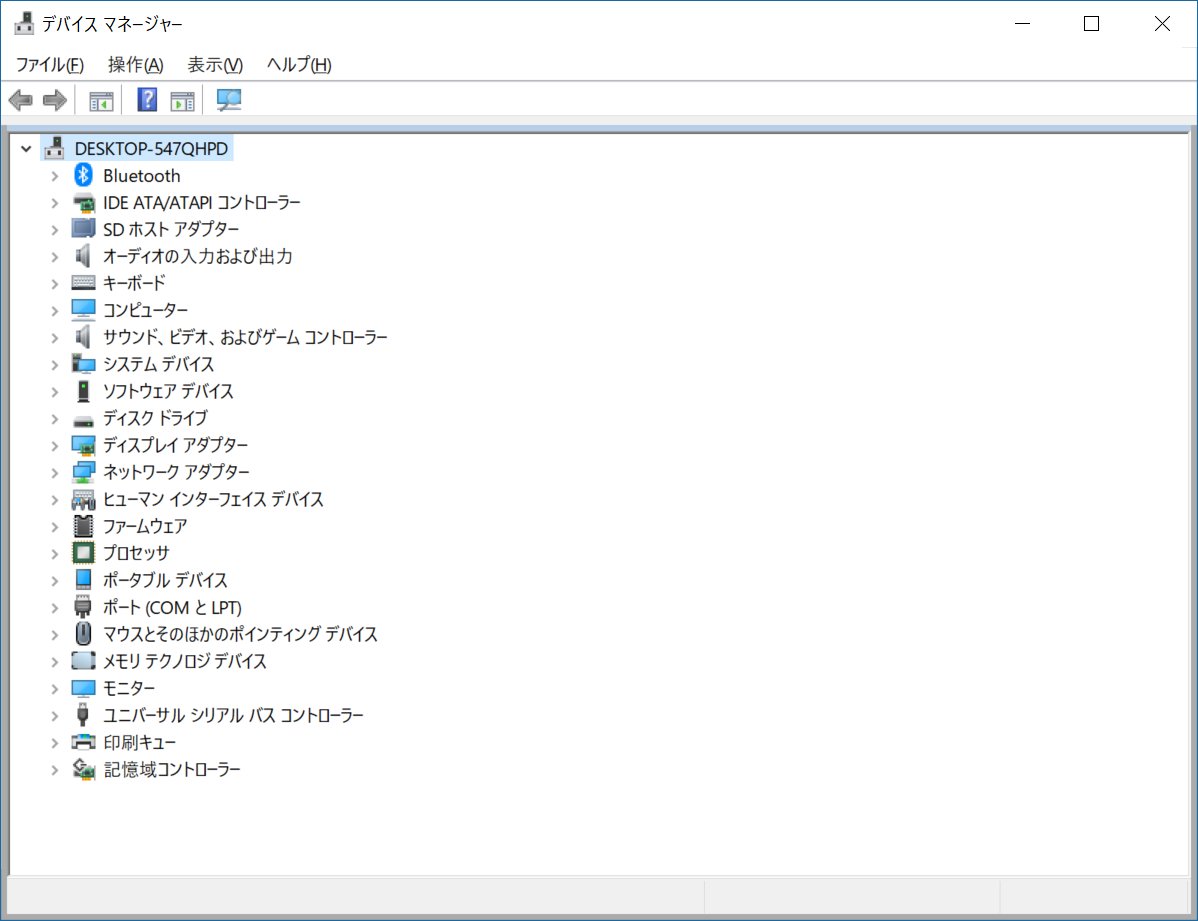
Task: Click the オーディオの入力および出力 speaker icon
Action: (83, 256)
